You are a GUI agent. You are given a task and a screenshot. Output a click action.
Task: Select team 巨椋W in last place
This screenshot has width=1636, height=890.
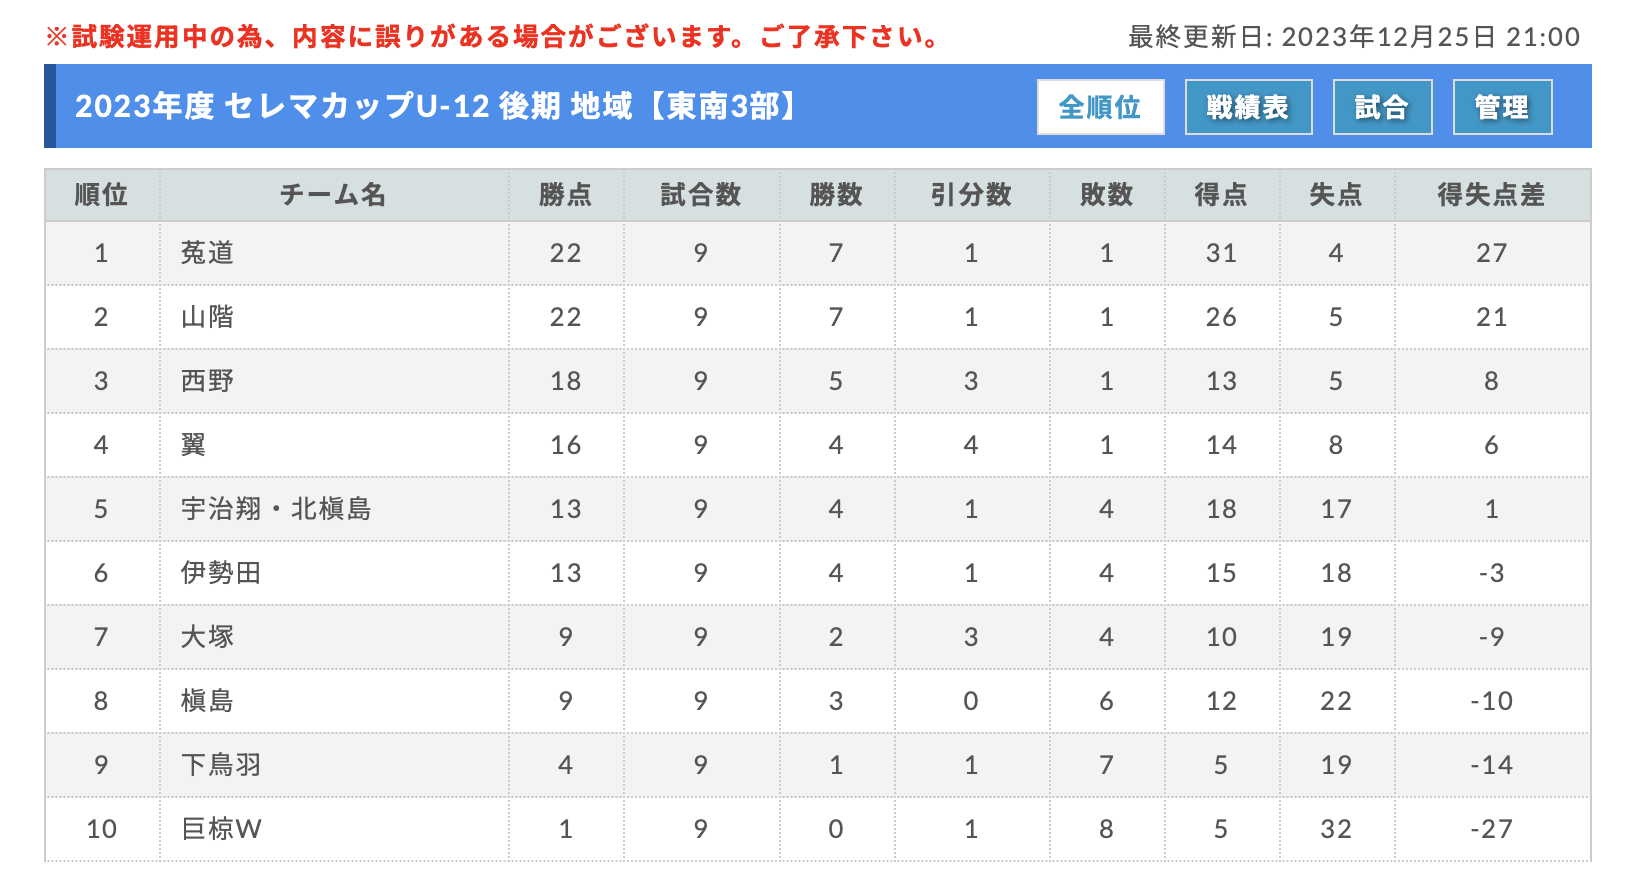pos(221,829)
